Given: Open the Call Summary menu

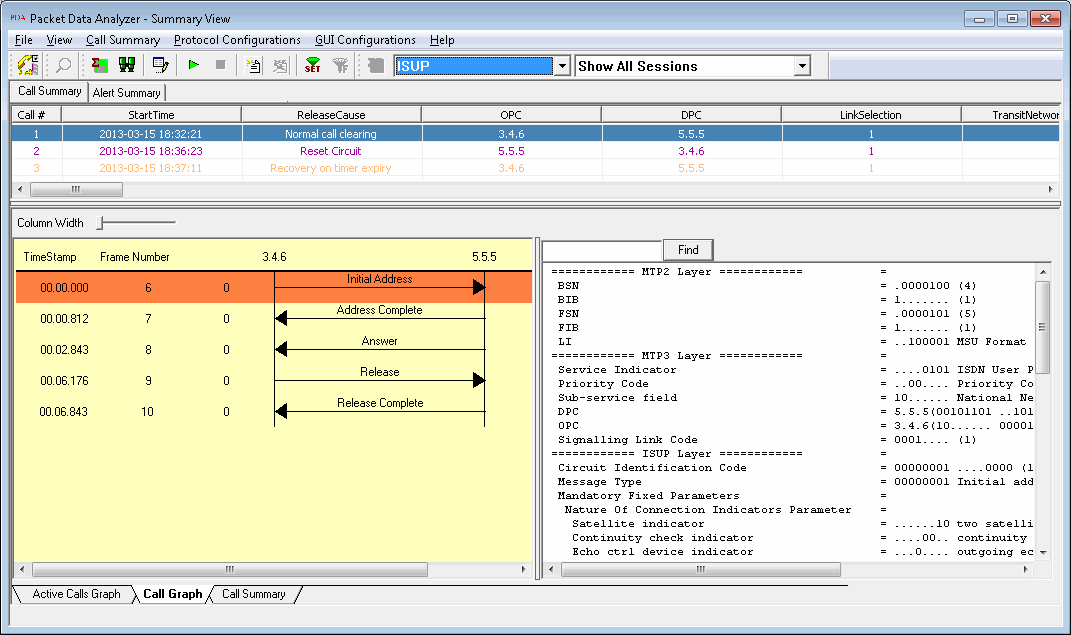Looking at the screenshot, I should click(123, 40).
